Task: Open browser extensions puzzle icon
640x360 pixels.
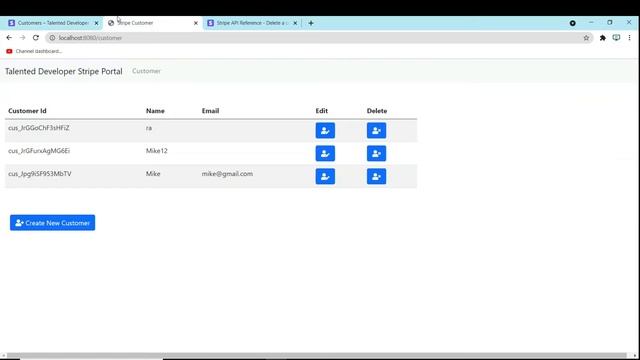Action: click(602, 38)
